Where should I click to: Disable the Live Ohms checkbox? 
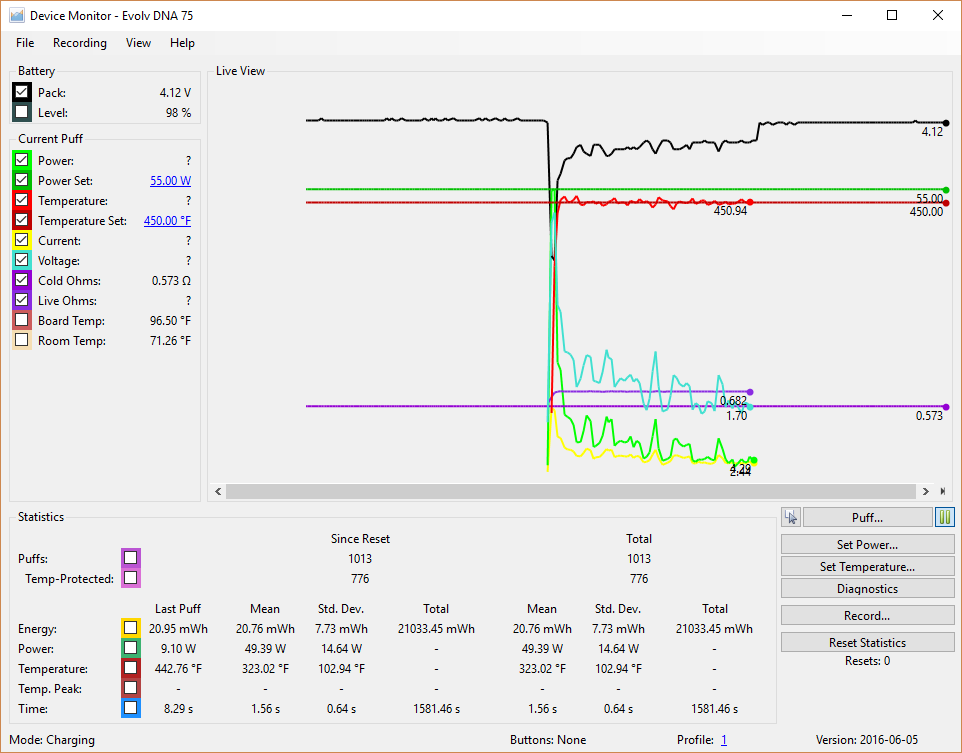(x=22, y=301)
